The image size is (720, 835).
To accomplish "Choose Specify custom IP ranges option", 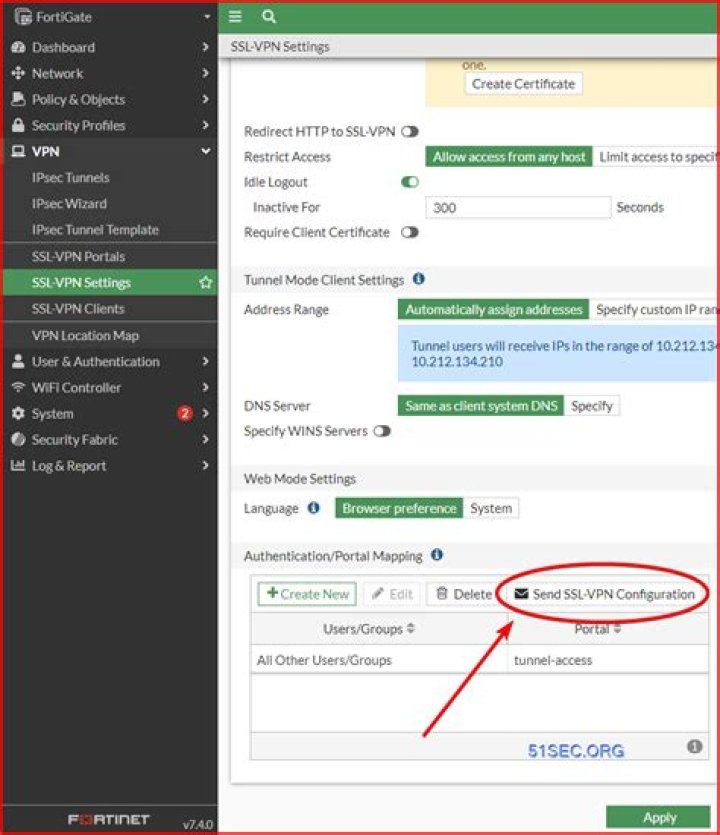I will point(654,309).
